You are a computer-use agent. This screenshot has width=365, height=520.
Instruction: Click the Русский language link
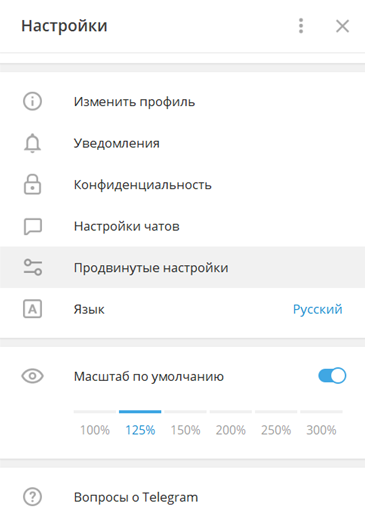tap(317, 309)
